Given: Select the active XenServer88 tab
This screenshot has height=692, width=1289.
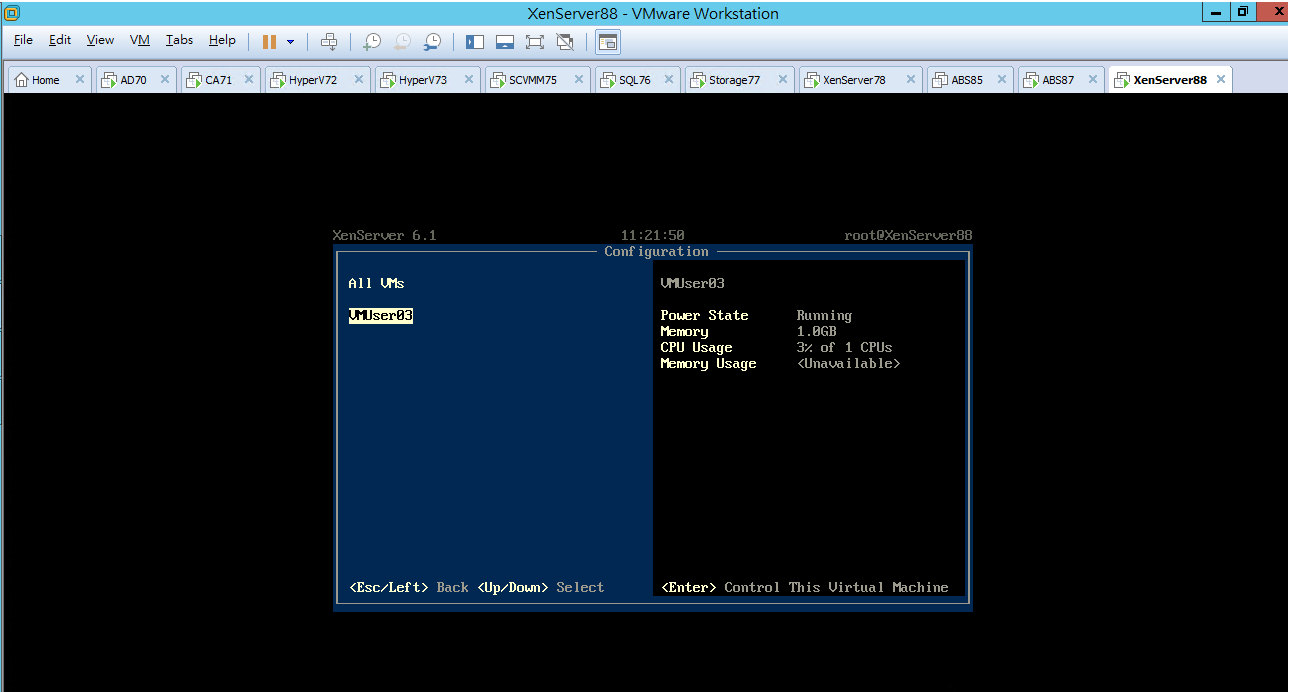Looking at the screenshot, I should [x=1170, y=80].
